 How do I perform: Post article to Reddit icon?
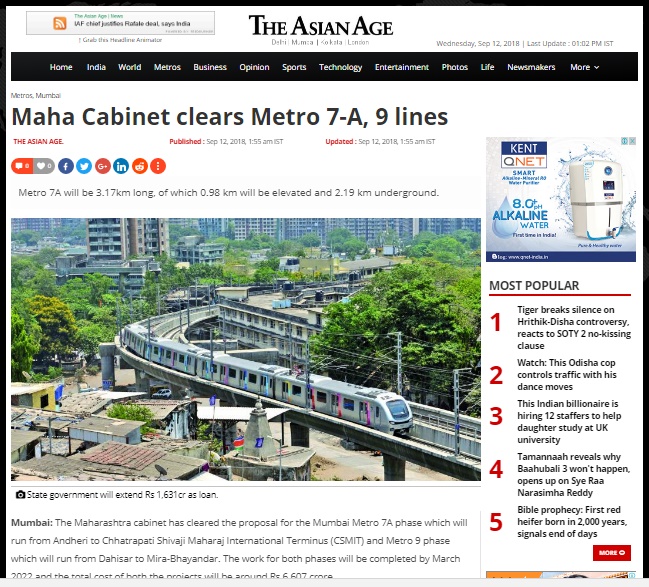140,166
